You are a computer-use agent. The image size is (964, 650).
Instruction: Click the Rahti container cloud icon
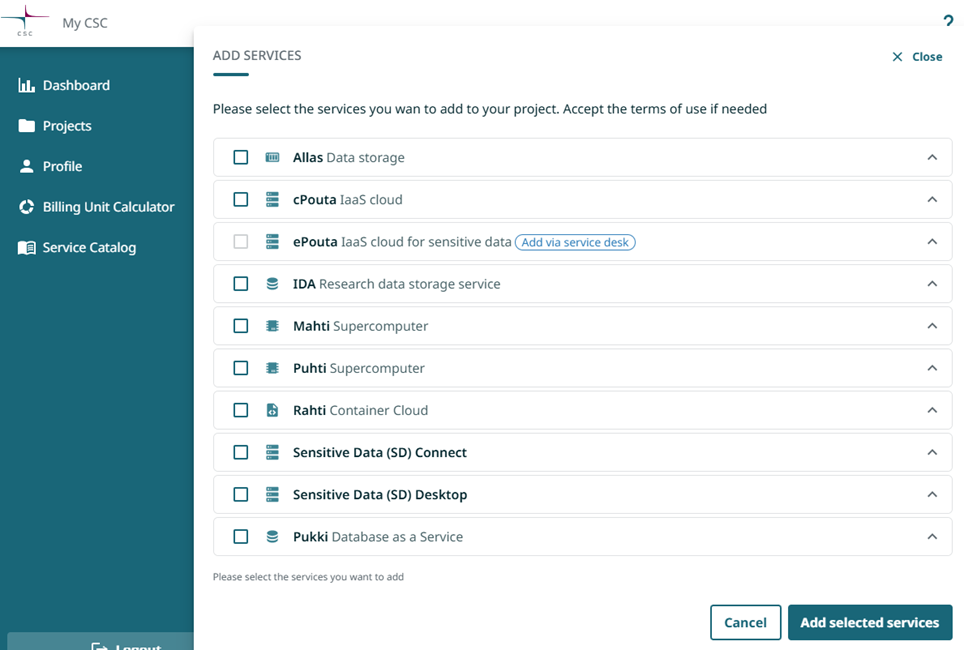pos(272,410)
